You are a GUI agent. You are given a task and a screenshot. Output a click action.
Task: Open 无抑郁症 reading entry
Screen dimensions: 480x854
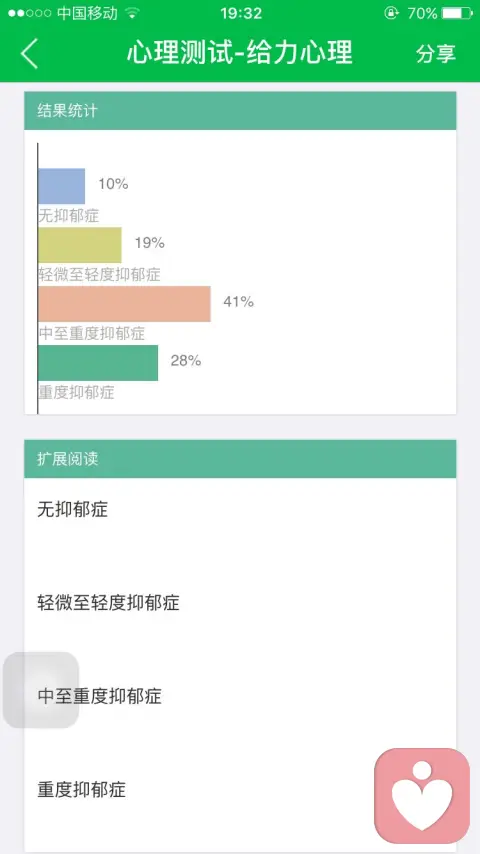coord(240,510)
